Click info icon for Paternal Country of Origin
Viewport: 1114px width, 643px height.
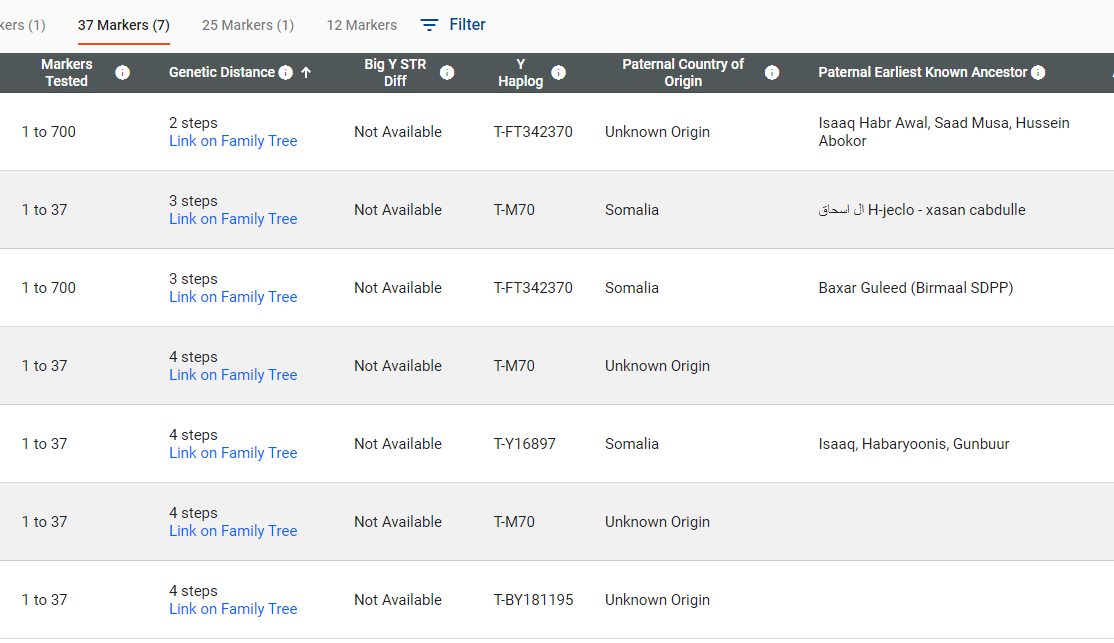772,72
